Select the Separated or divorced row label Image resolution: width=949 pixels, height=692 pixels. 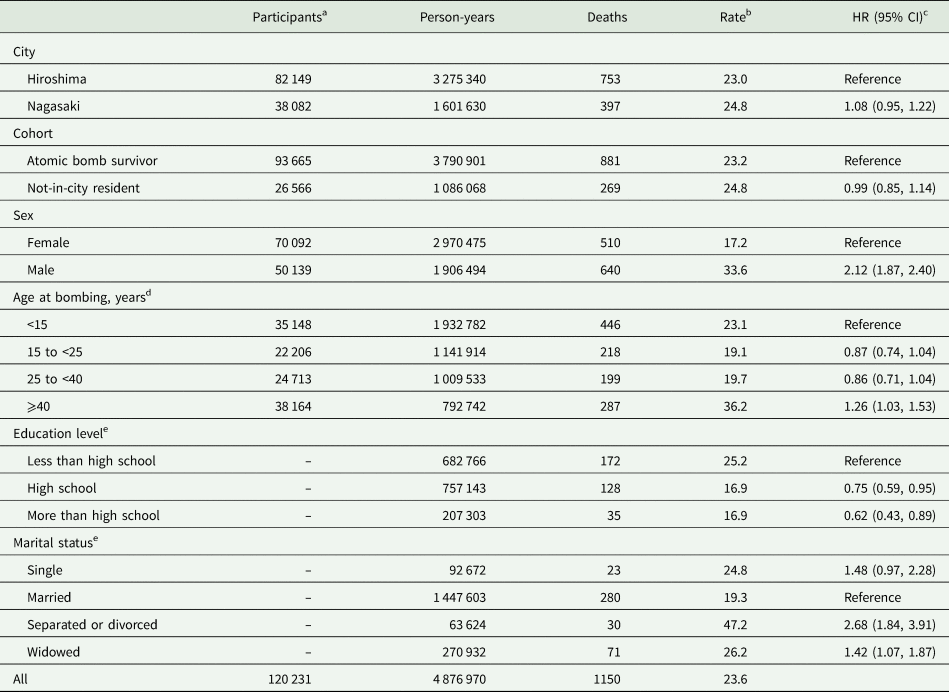[x=94, y=624]
